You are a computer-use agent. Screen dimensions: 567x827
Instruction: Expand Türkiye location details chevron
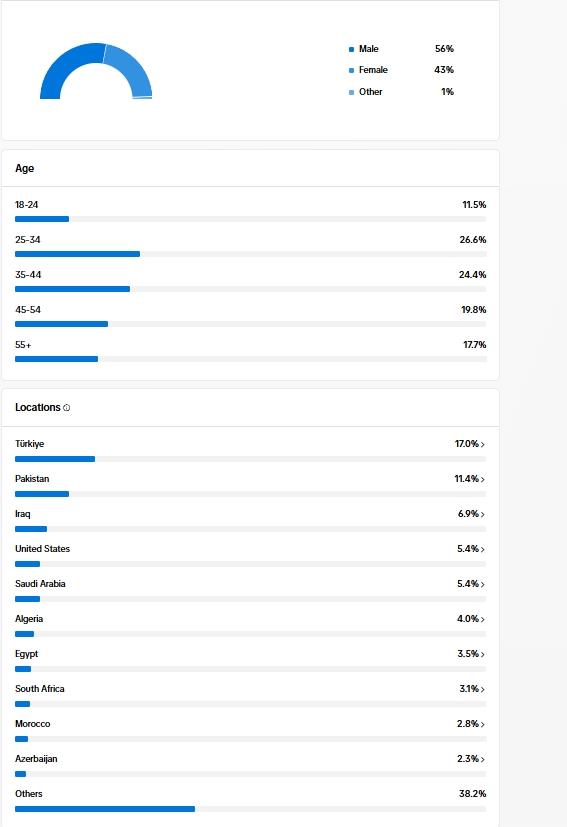(x=483, y=445)
